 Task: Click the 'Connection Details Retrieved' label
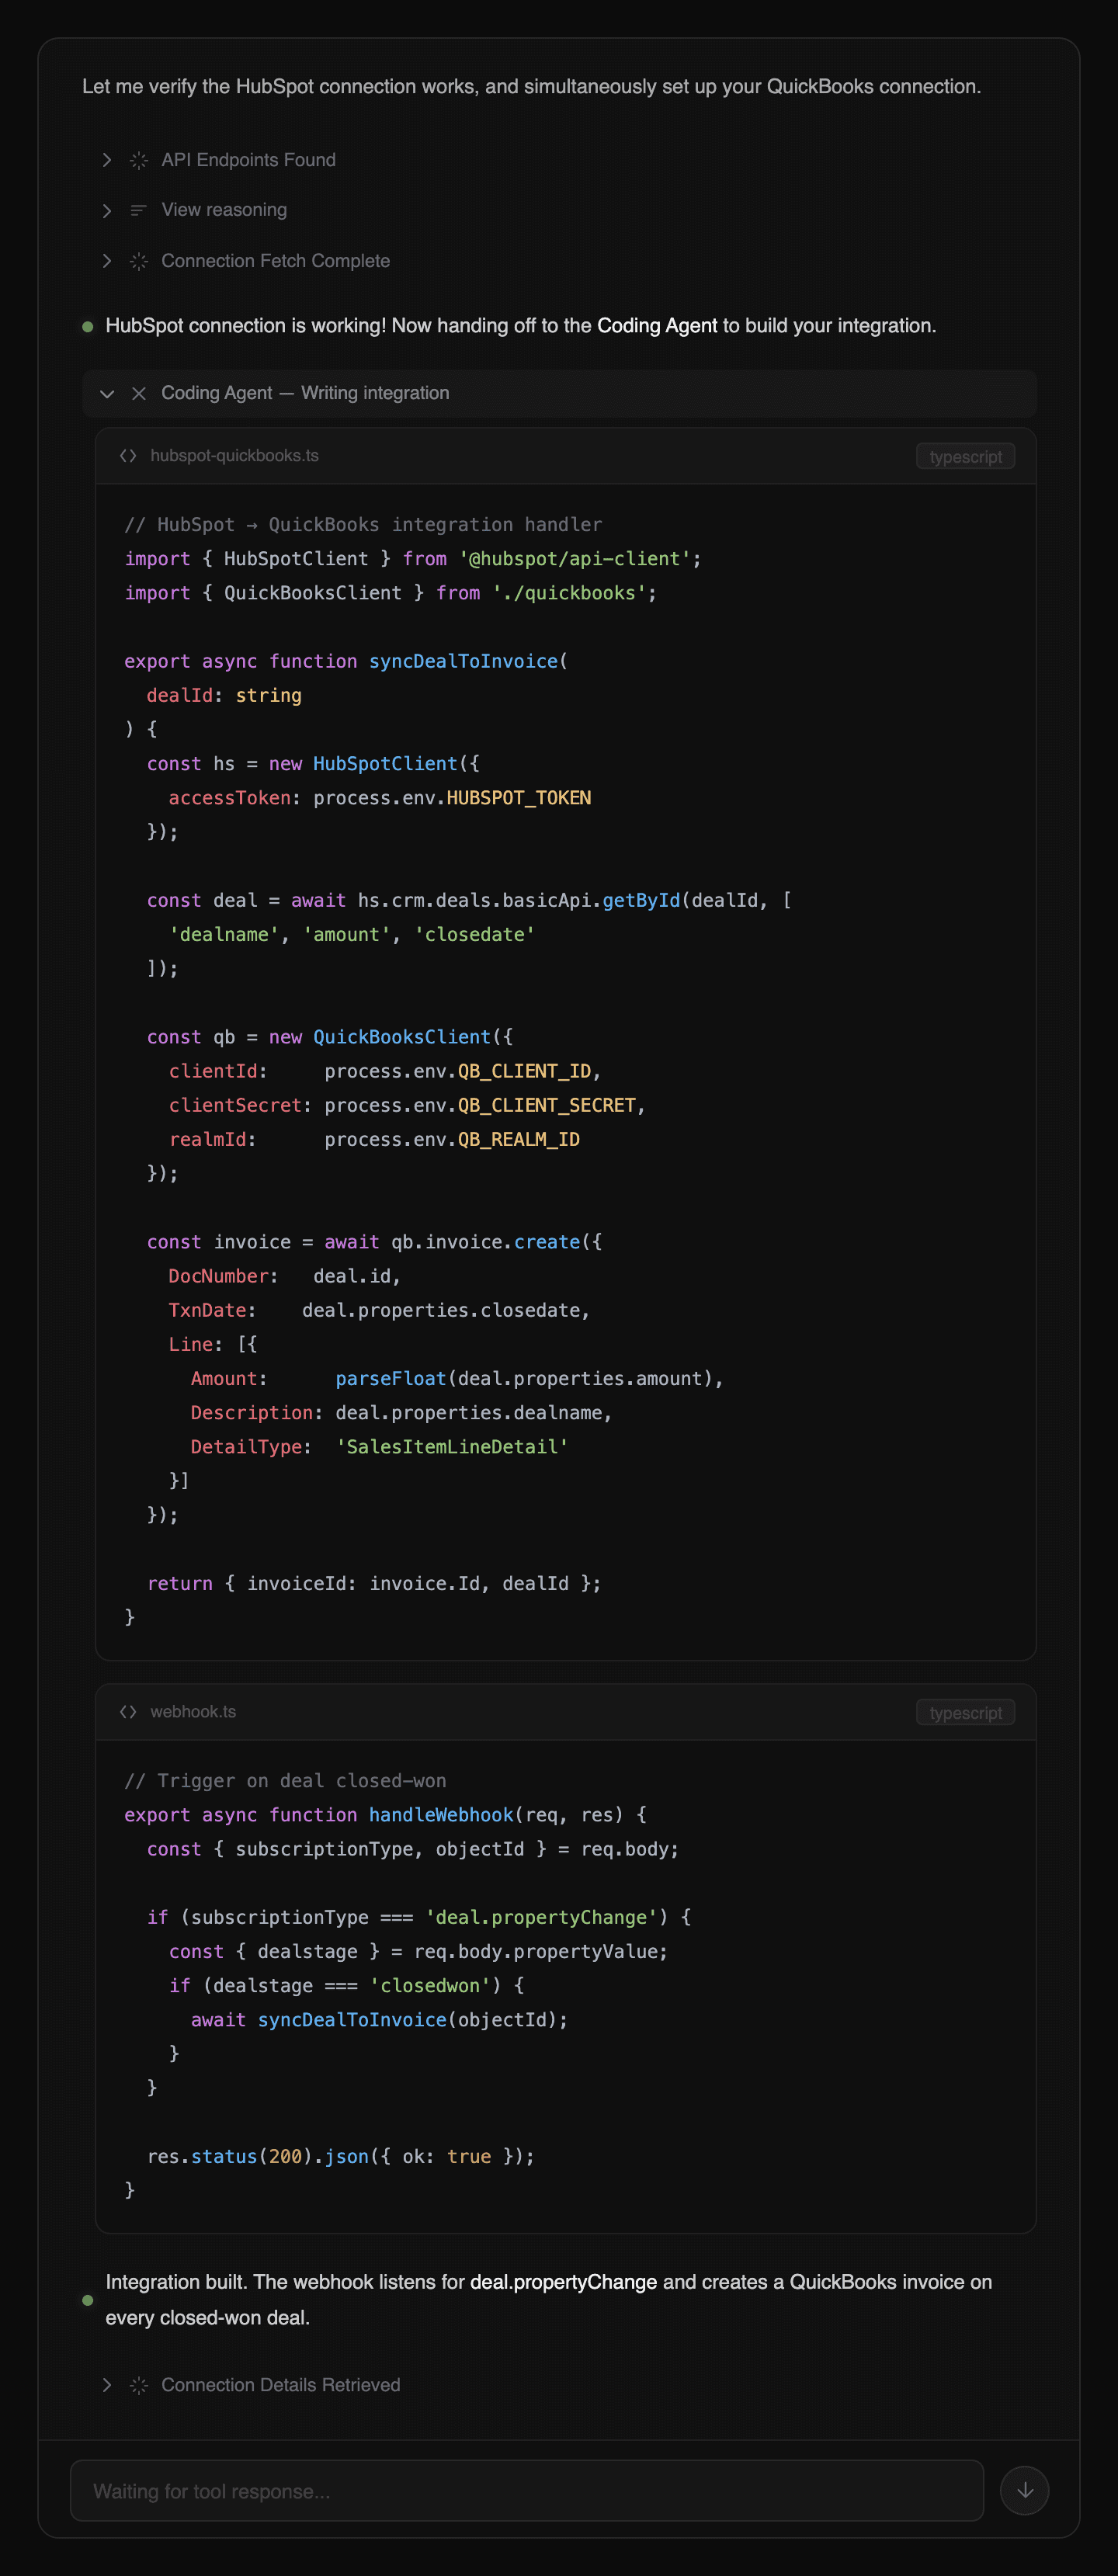[x=280, y=2385]
